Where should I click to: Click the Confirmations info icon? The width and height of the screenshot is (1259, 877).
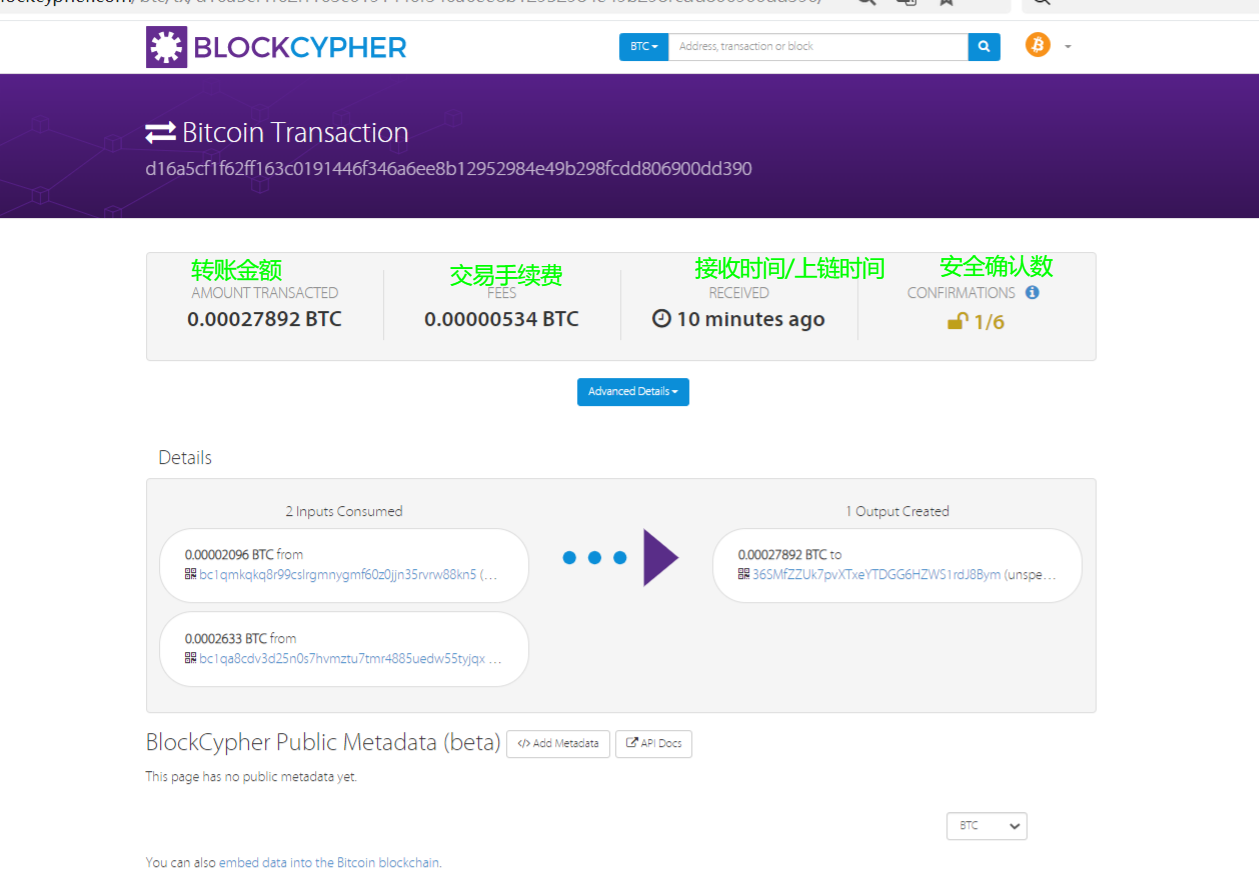tap(1032, 293)
